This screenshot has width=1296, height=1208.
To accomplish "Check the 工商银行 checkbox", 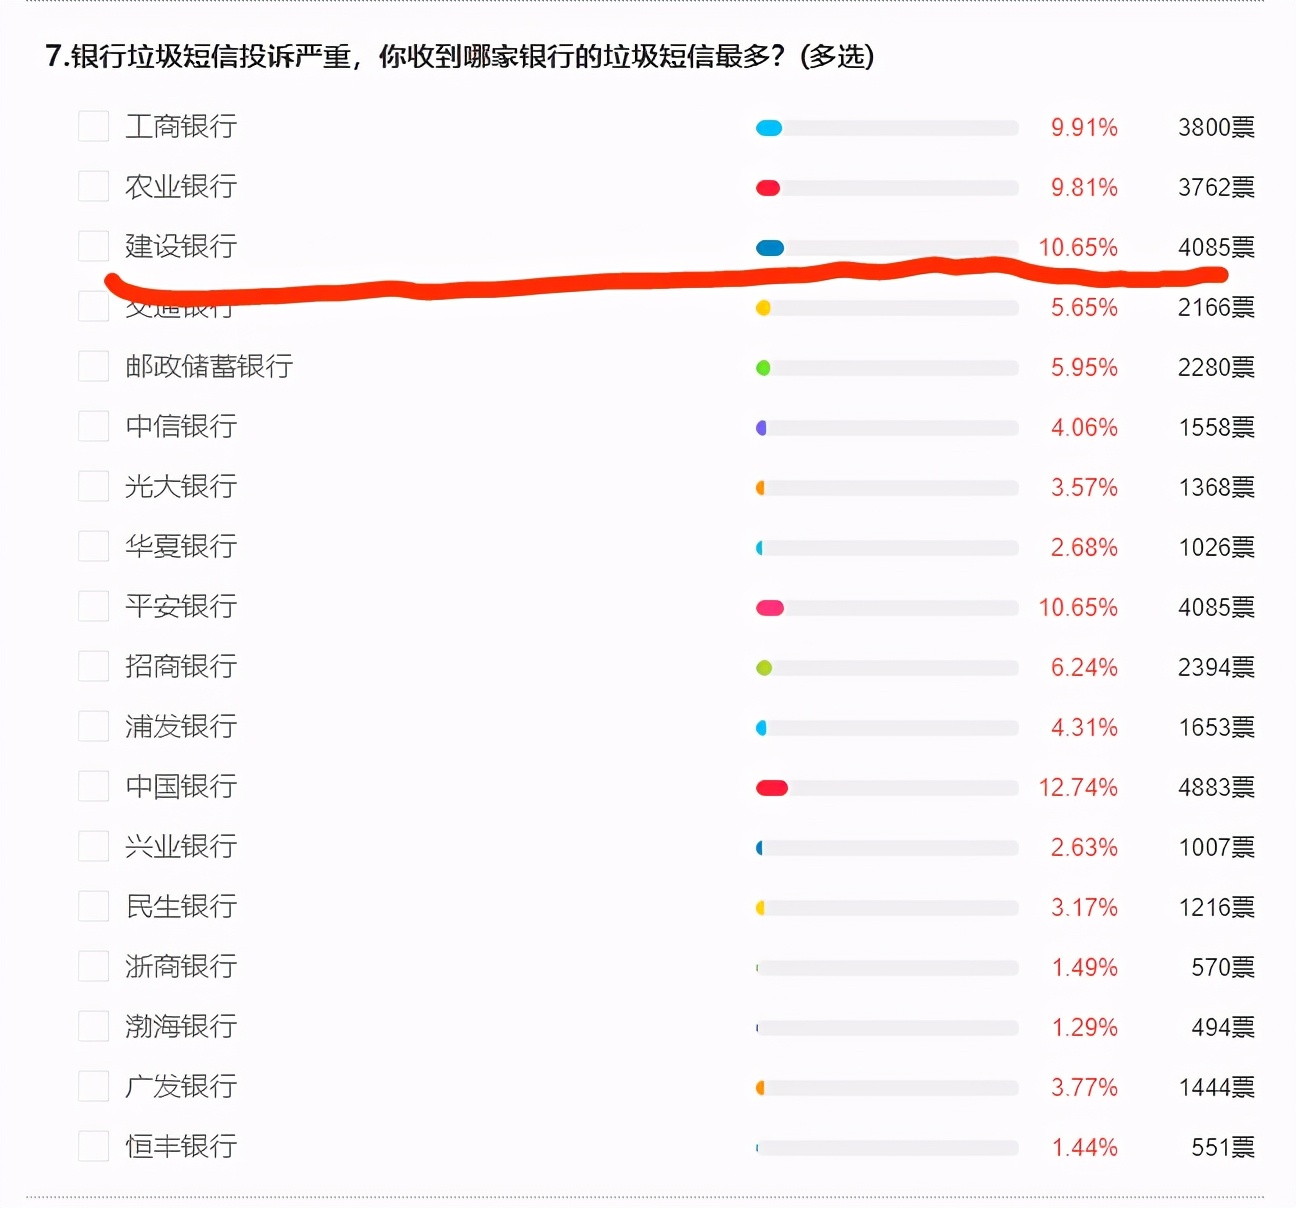I will pyautogui.click(x=92, y=126).
